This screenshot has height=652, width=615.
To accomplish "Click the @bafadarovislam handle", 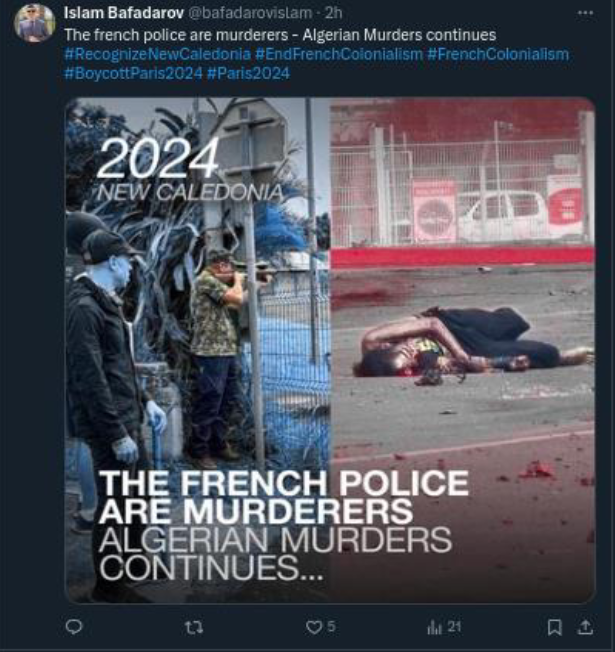I will (250, 13).
